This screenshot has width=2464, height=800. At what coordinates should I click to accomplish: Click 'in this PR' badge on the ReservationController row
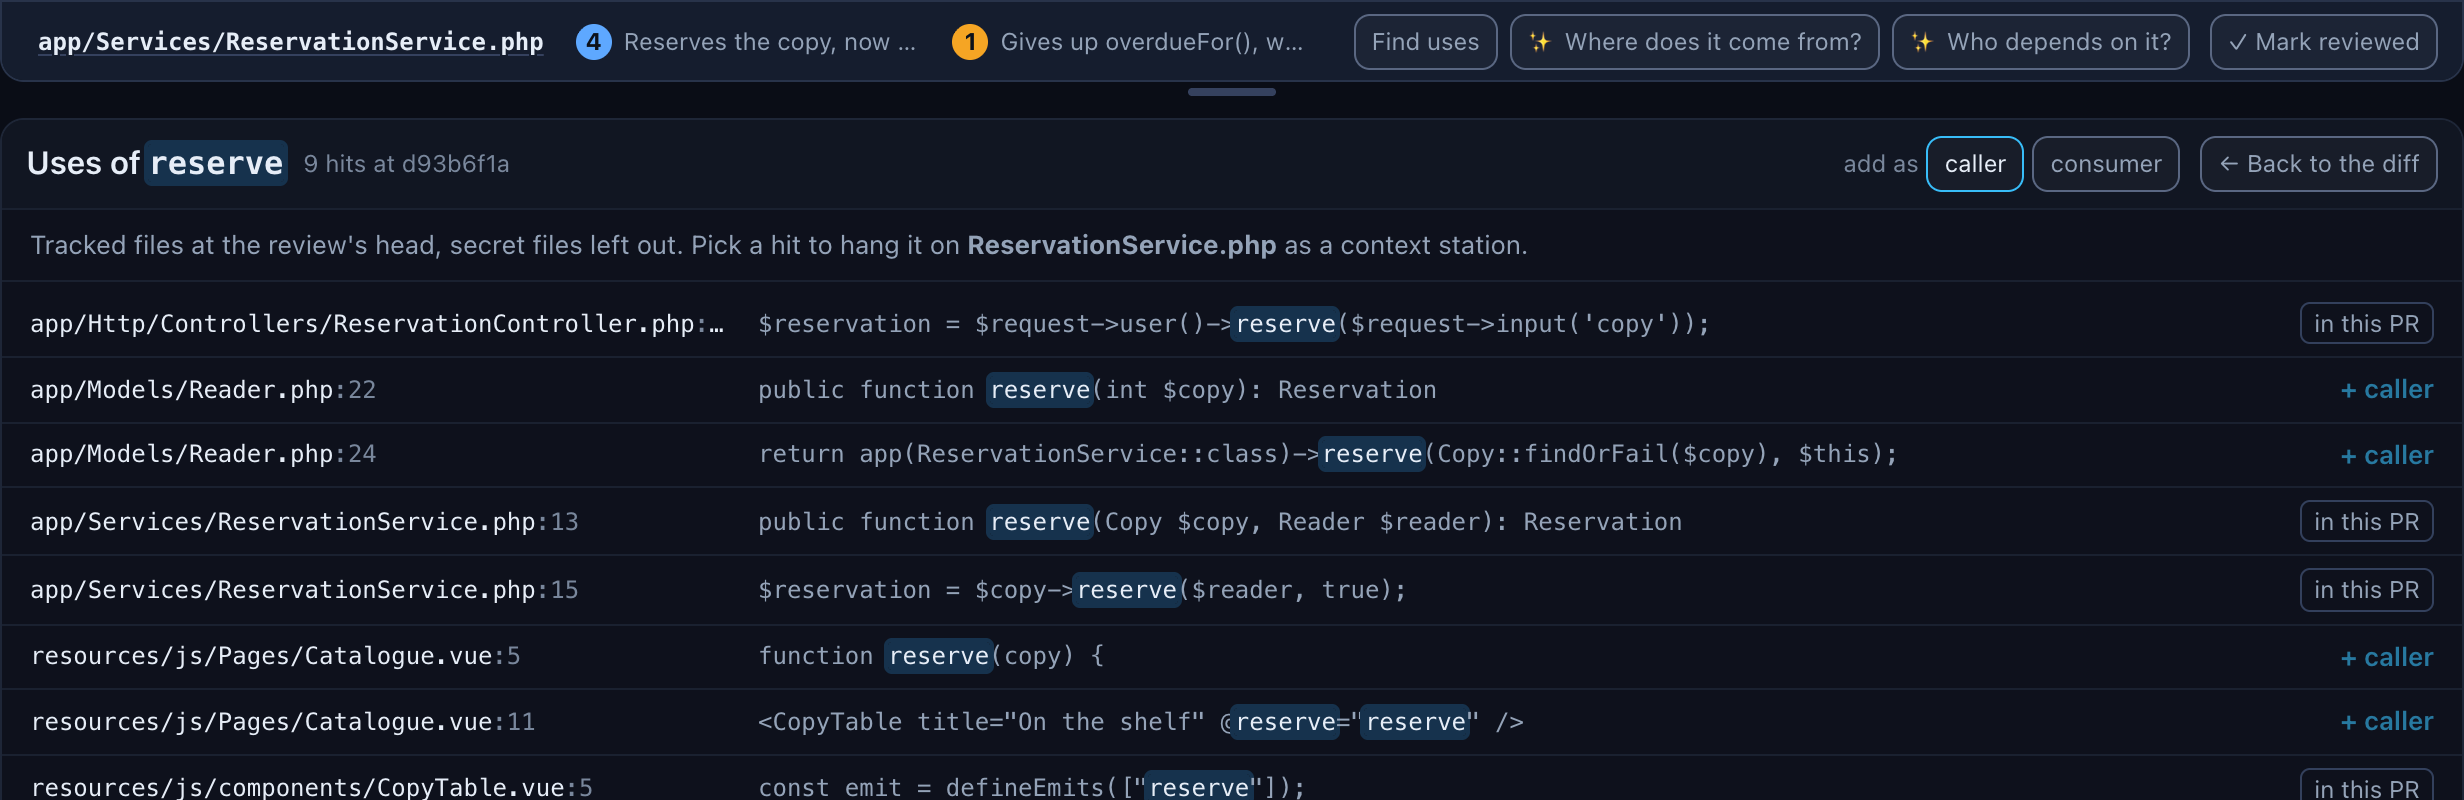(2367, 324)
